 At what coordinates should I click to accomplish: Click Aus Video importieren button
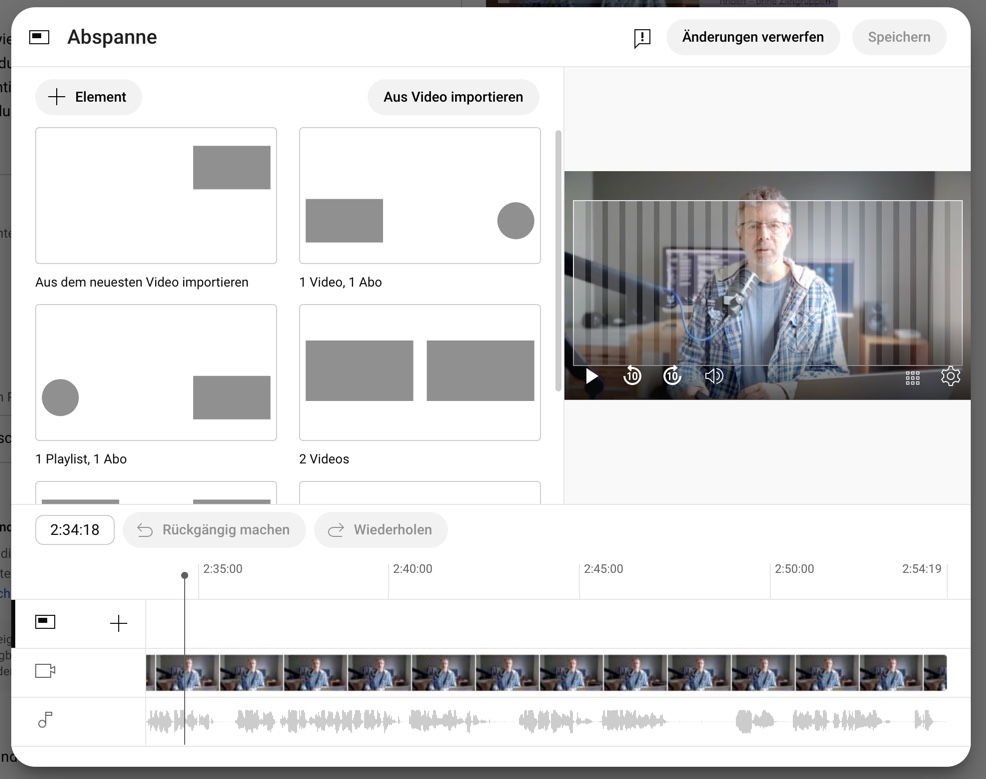click(453, 97)
